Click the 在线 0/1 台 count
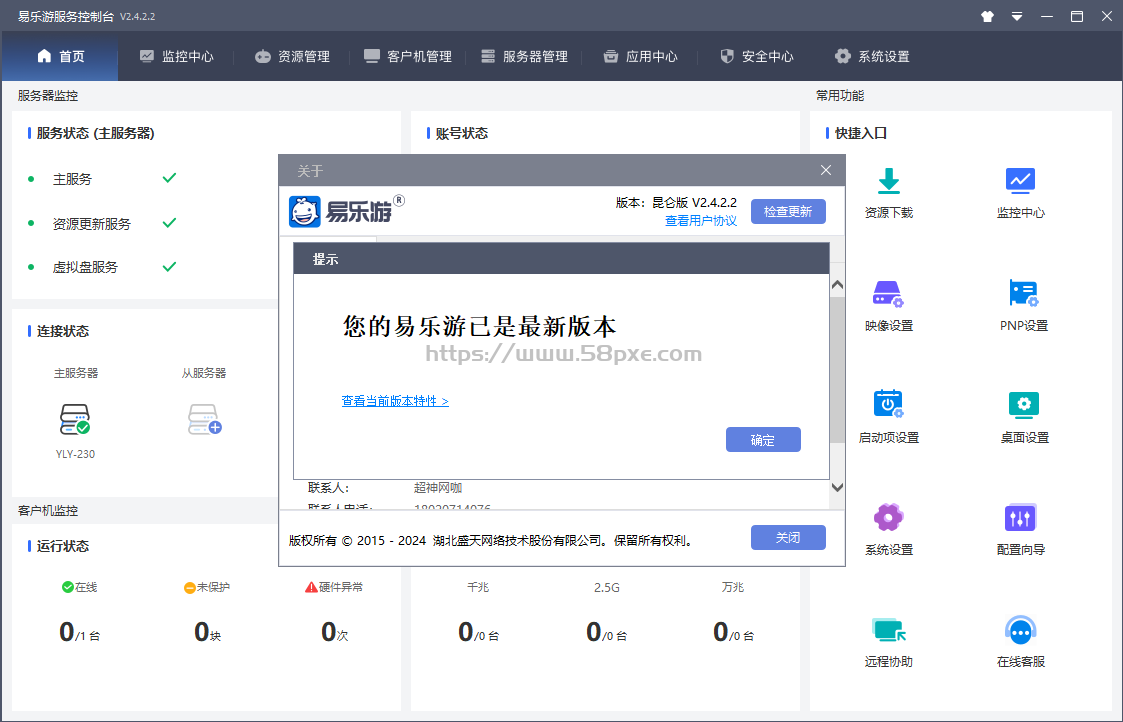The width and height of the screenshot is (1123, 722). pyautogui.click(x=79, y=632)
